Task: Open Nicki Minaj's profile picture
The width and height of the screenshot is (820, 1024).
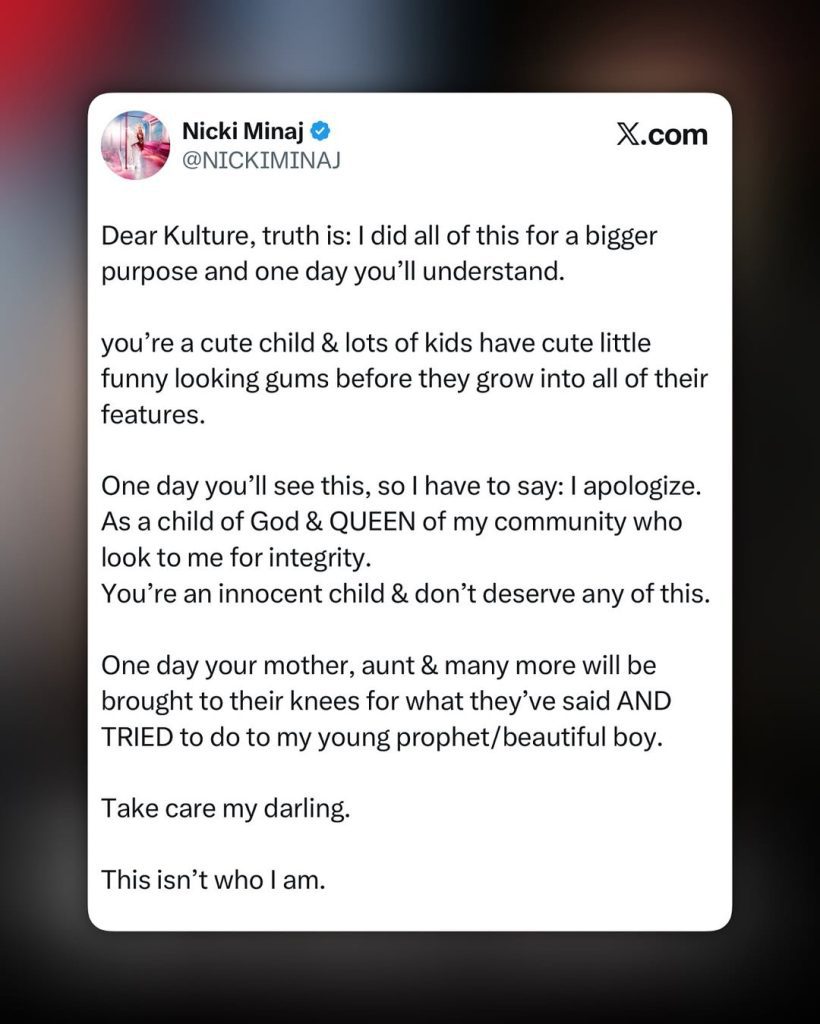Action: (135, 145)
